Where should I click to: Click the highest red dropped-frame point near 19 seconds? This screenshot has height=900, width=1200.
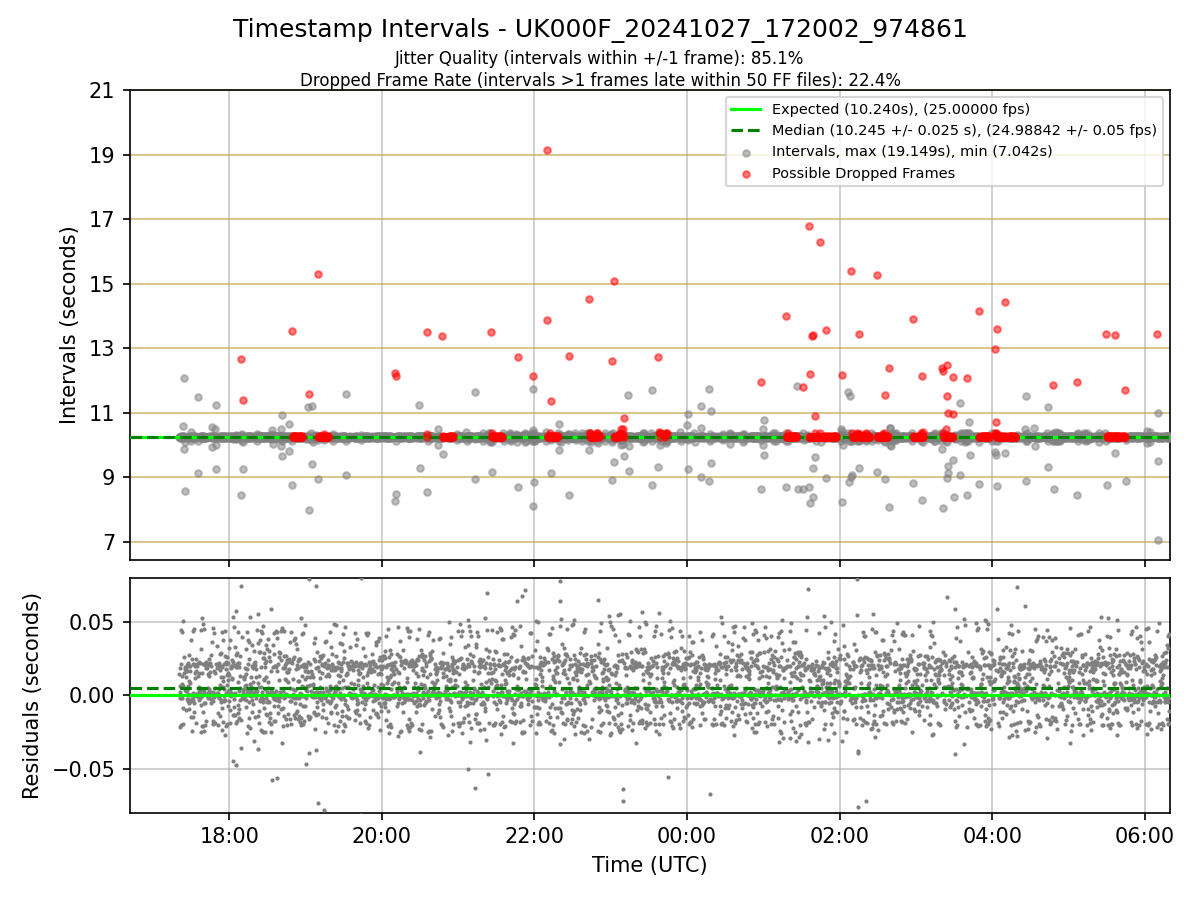pyautogui.click(x=547, y=150)
